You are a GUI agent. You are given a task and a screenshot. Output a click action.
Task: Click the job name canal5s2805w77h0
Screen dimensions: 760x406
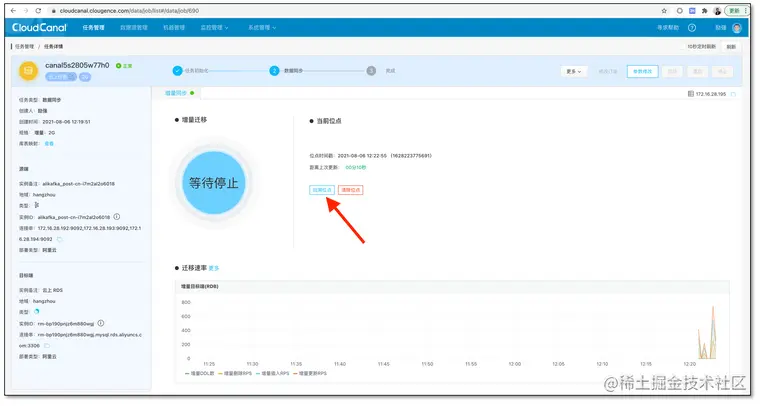click(x=77, y=65)
